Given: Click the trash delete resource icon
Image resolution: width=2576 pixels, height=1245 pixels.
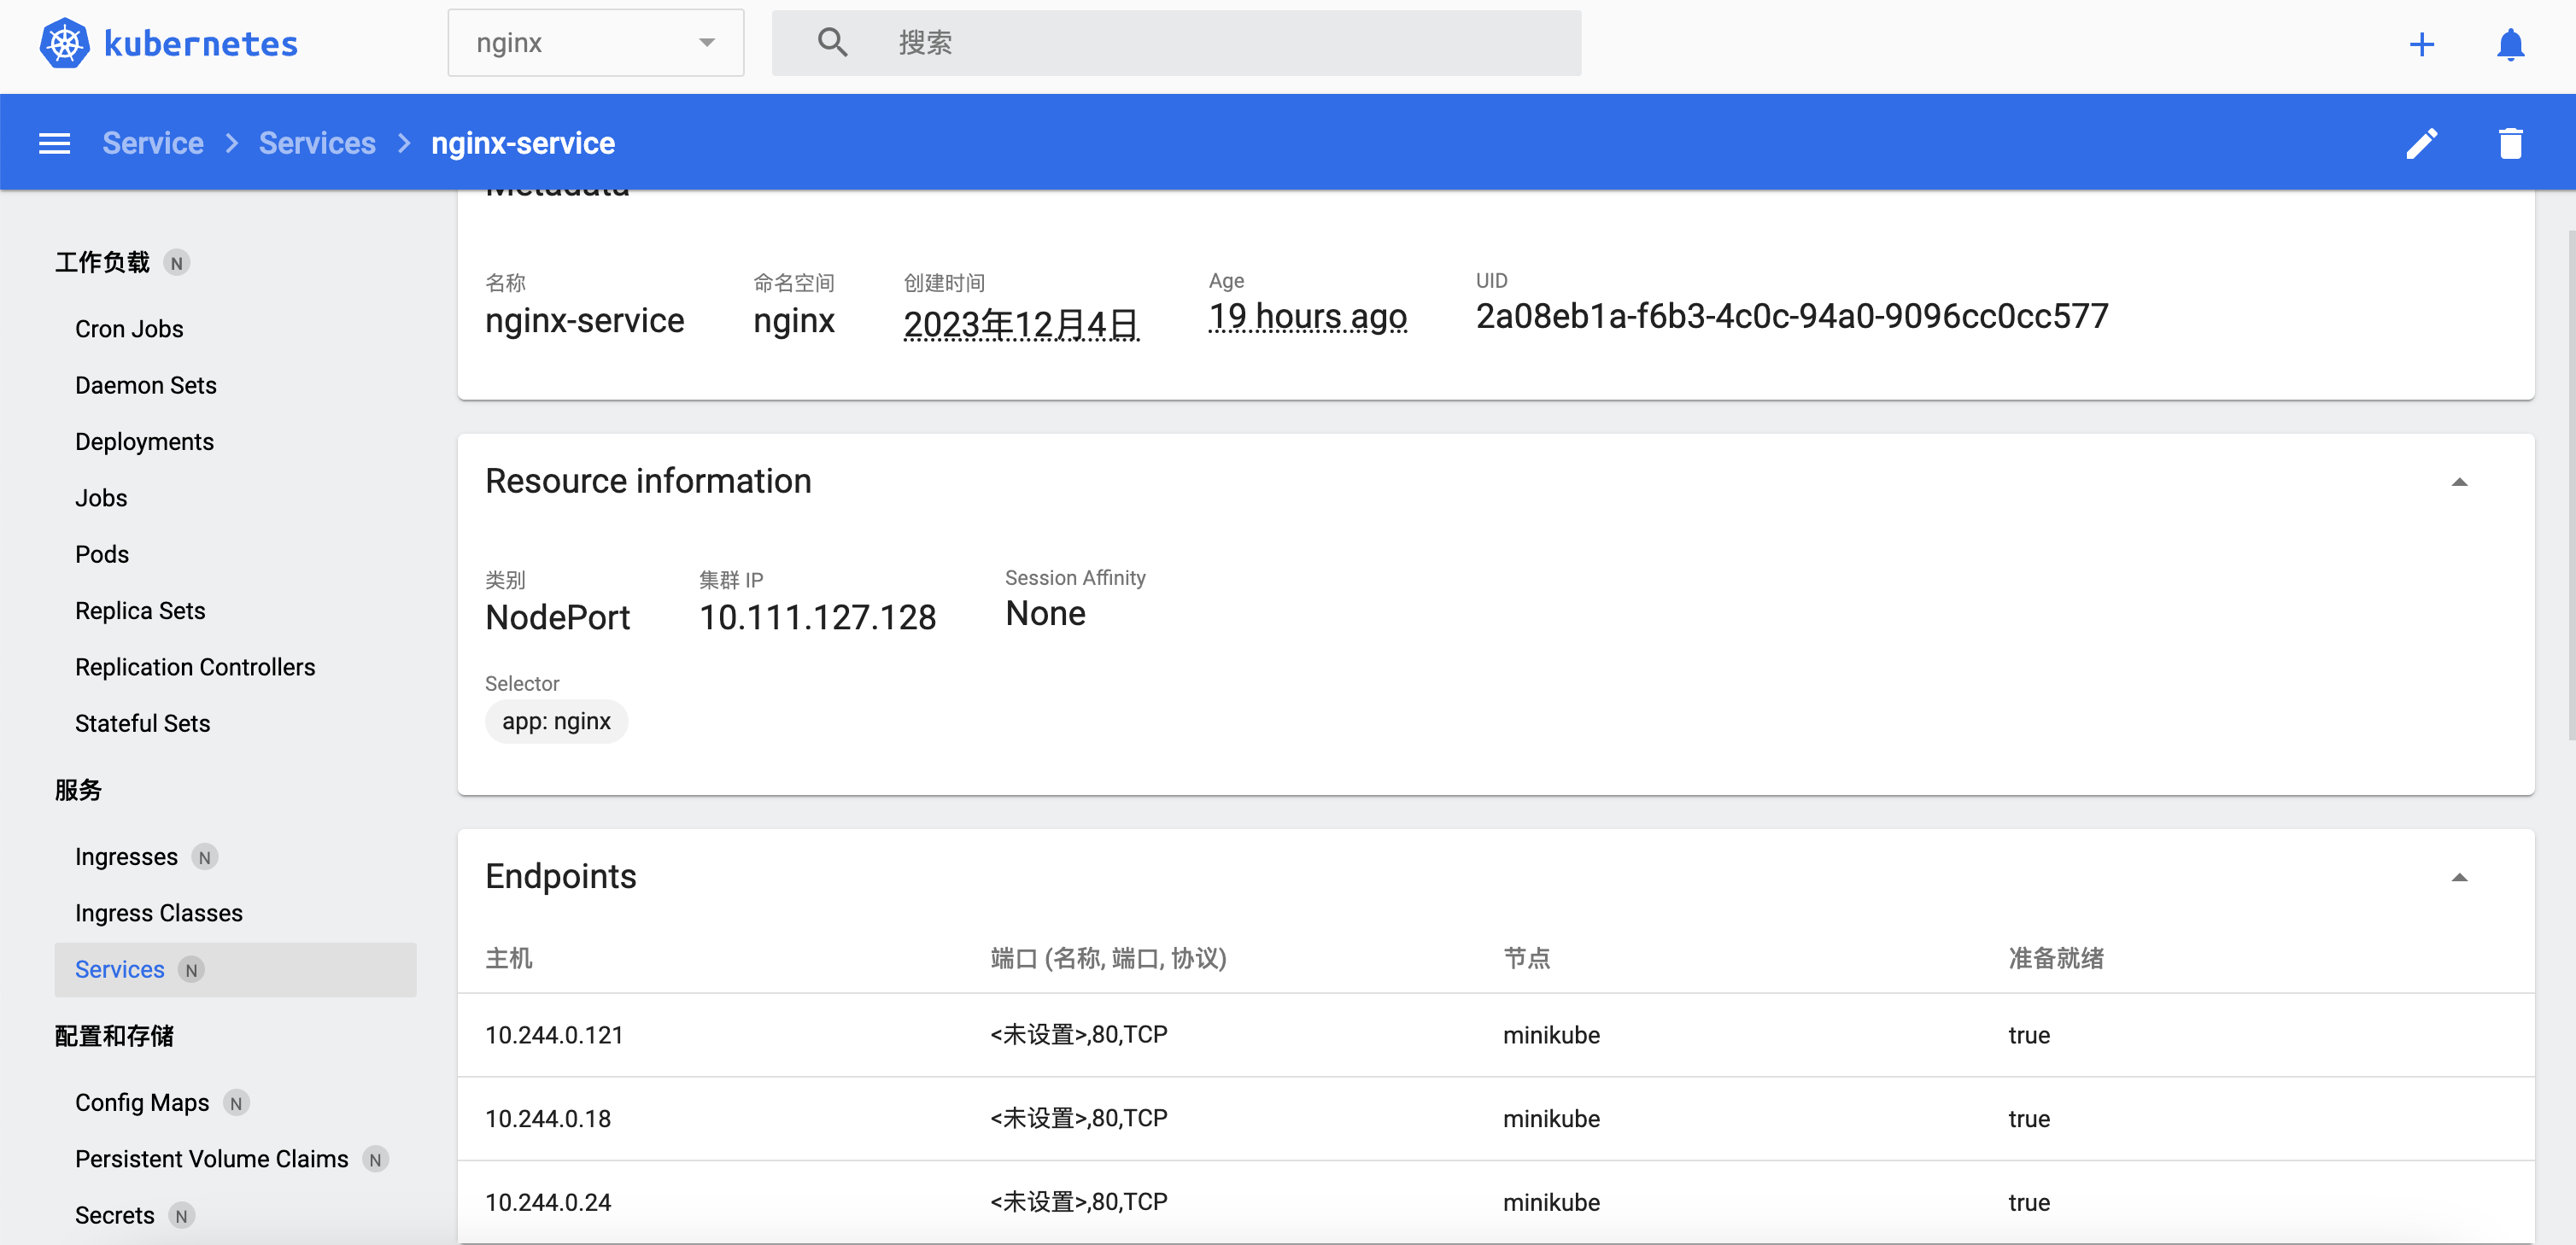Looking at the screenshot, I should (x=2510, y=143).
